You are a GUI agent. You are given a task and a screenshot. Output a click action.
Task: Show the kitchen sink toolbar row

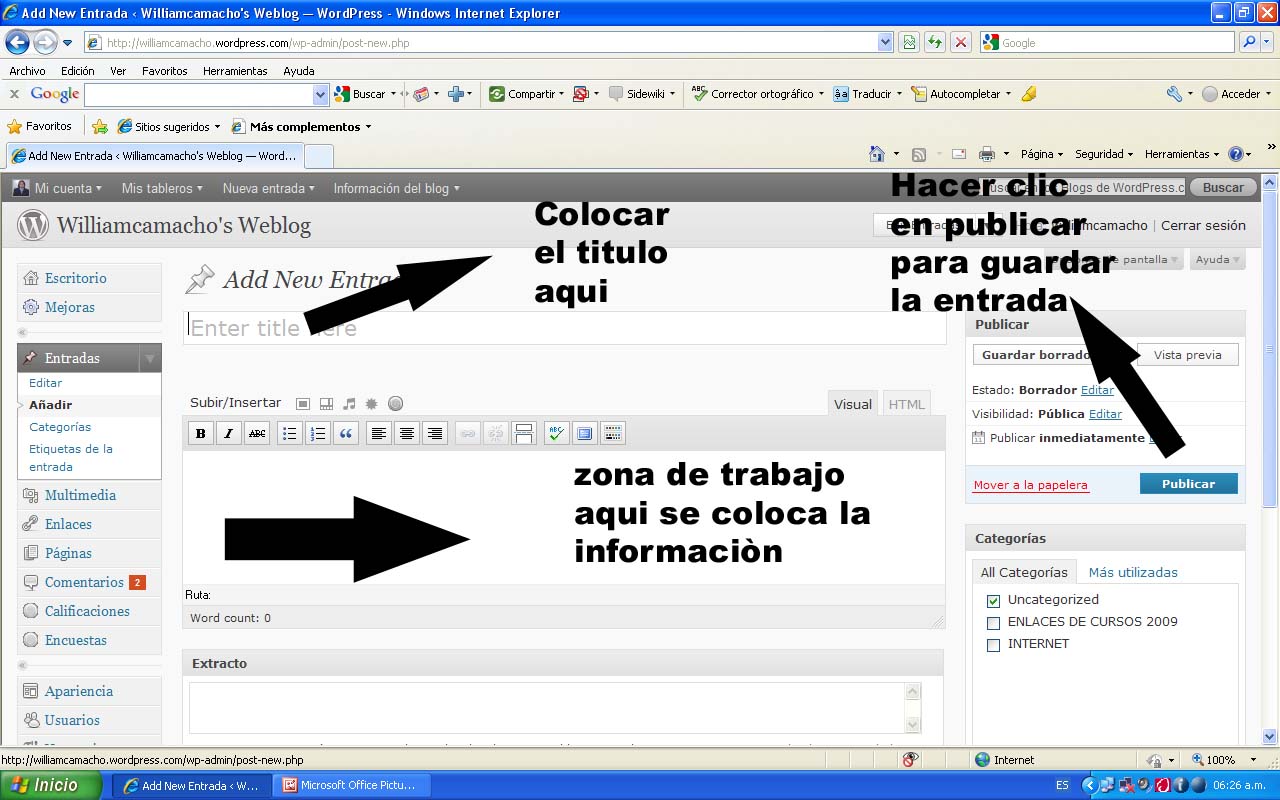613,433
